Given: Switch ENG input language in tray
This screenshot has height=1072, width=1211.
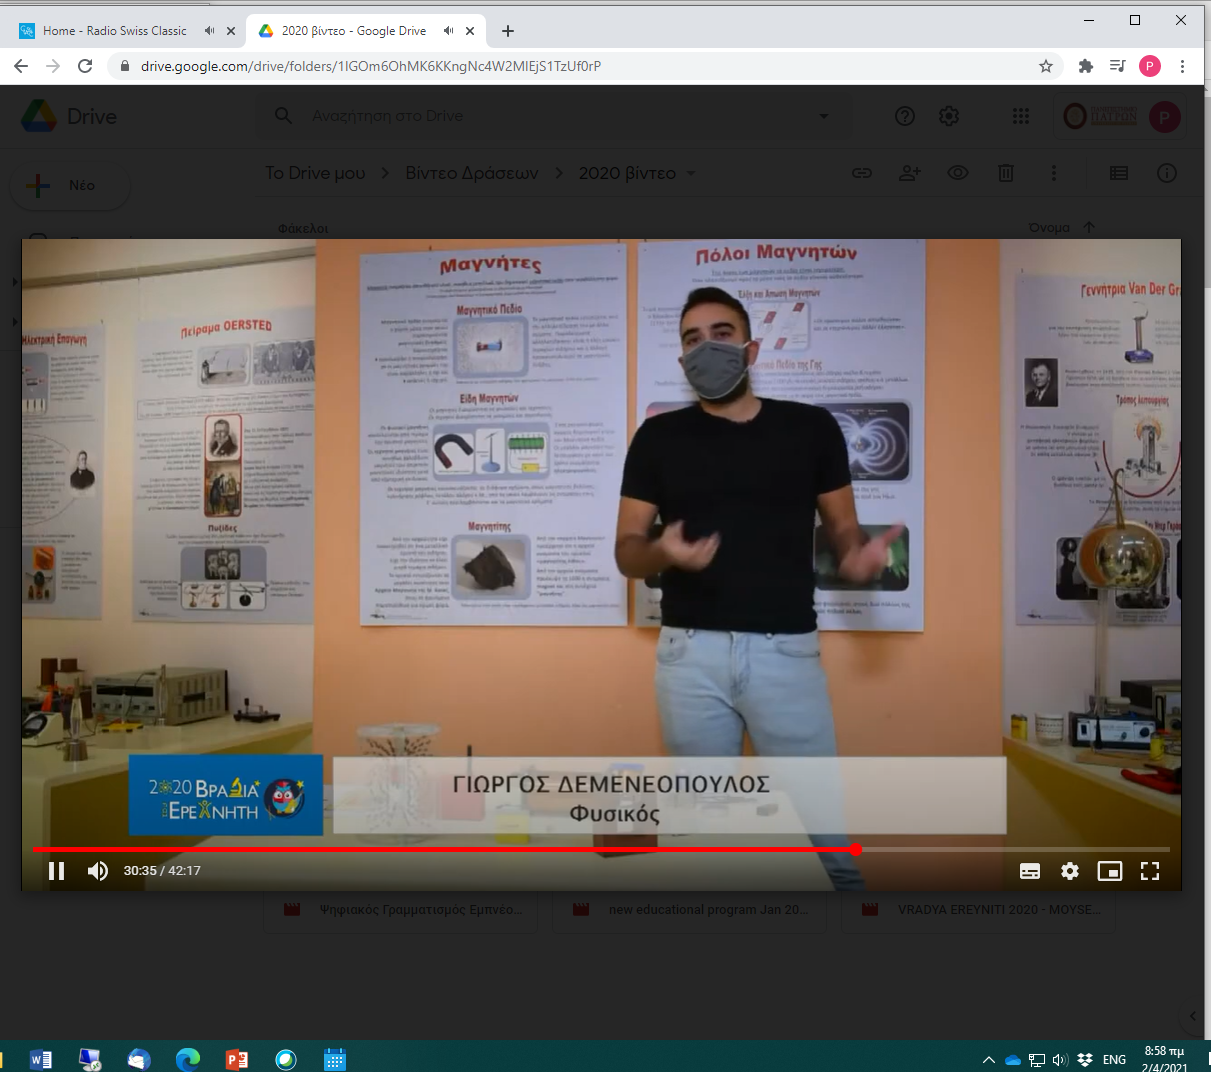Looking at the screenshot, I should (1114, 1059).
